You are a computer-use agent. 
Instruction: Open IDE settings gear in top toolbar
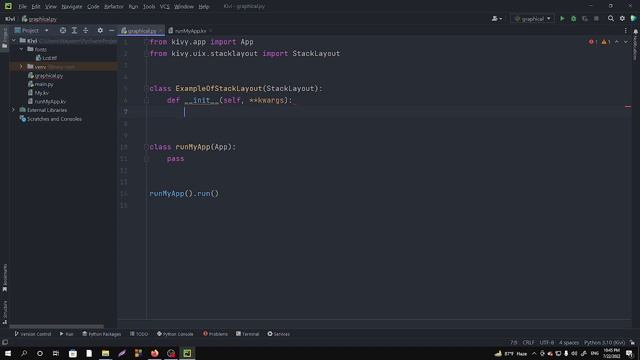click(622, 19)
